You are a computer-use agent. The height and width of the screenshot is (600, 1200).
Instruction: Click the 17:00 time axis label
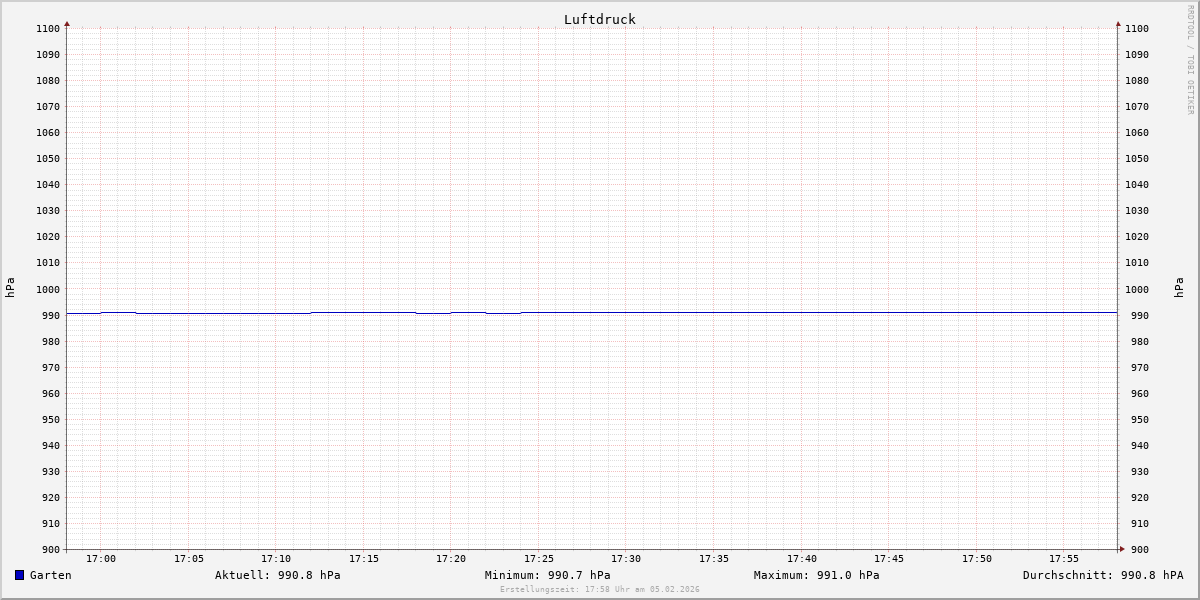click(101, 559)
